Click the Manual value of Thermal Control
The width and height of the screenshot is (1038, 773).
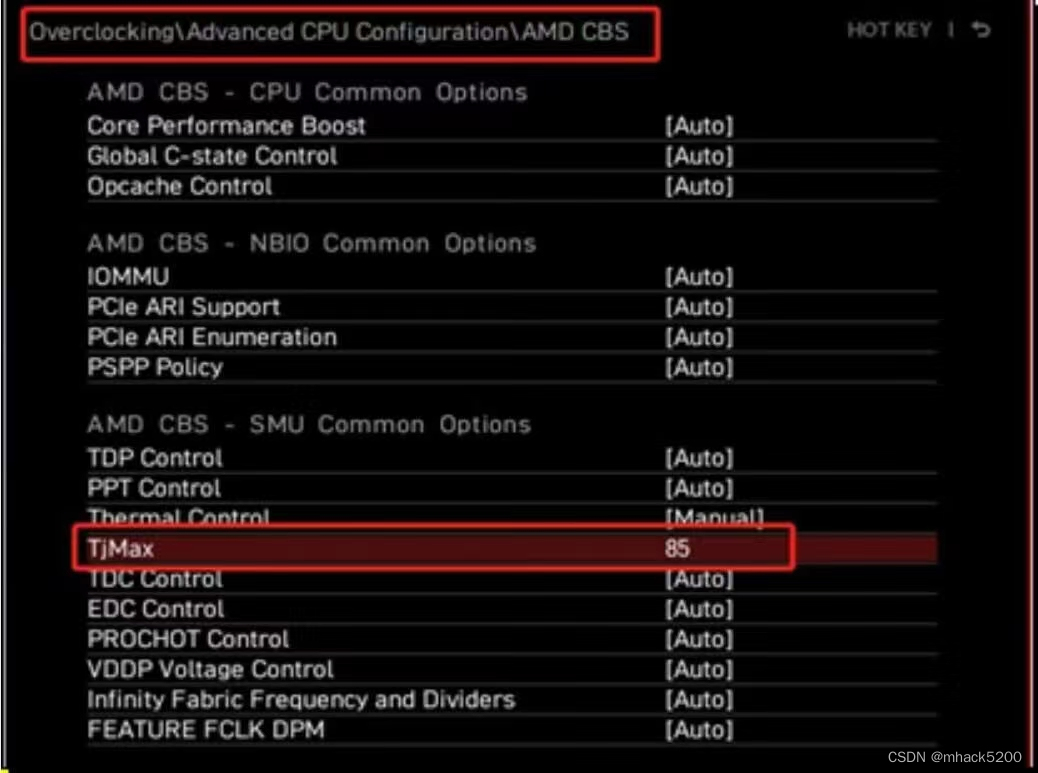[x=714, y=518]
